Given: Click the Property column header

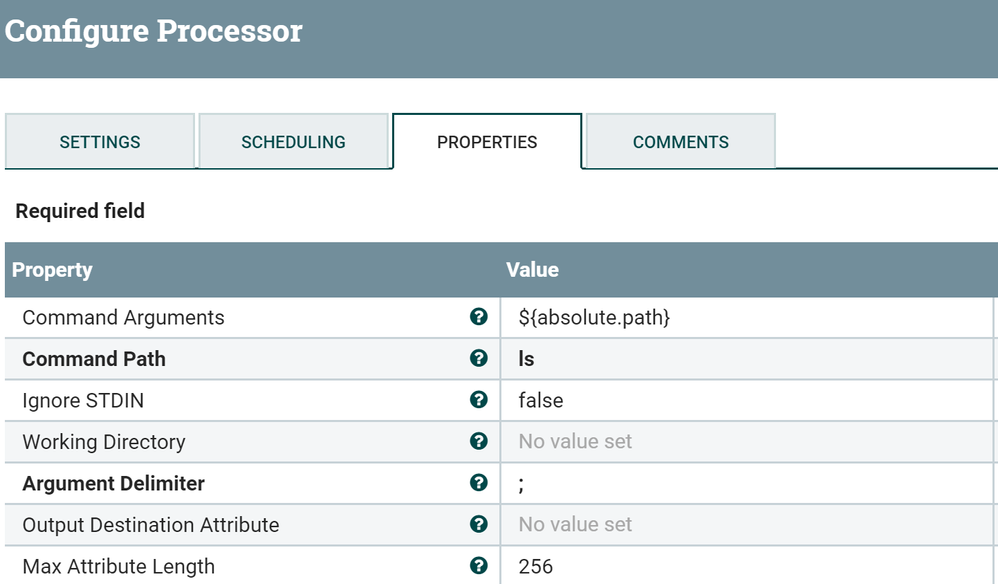Looking at the screenshot, I should click(52, 270).
